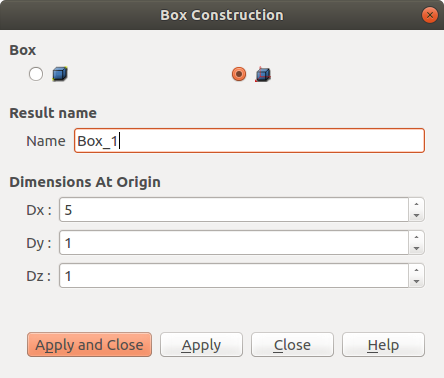
Task: Increase the Dz value with up arrow
Action: coord(416,270)
